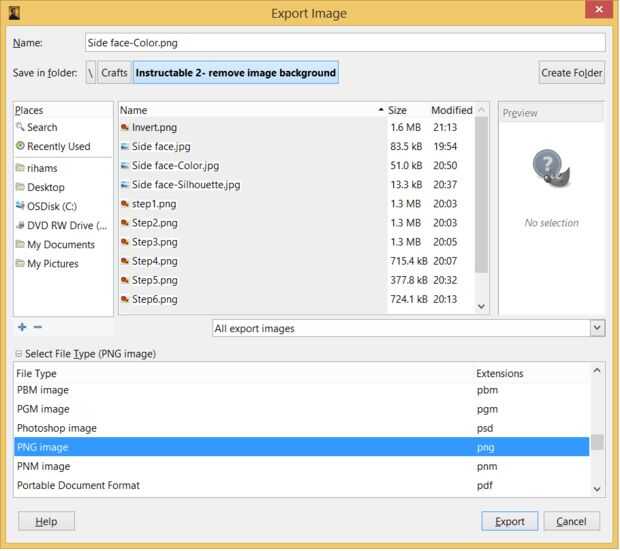Click the rihams folder icon
The image size is (620, 551).
(x=20, y=168)
